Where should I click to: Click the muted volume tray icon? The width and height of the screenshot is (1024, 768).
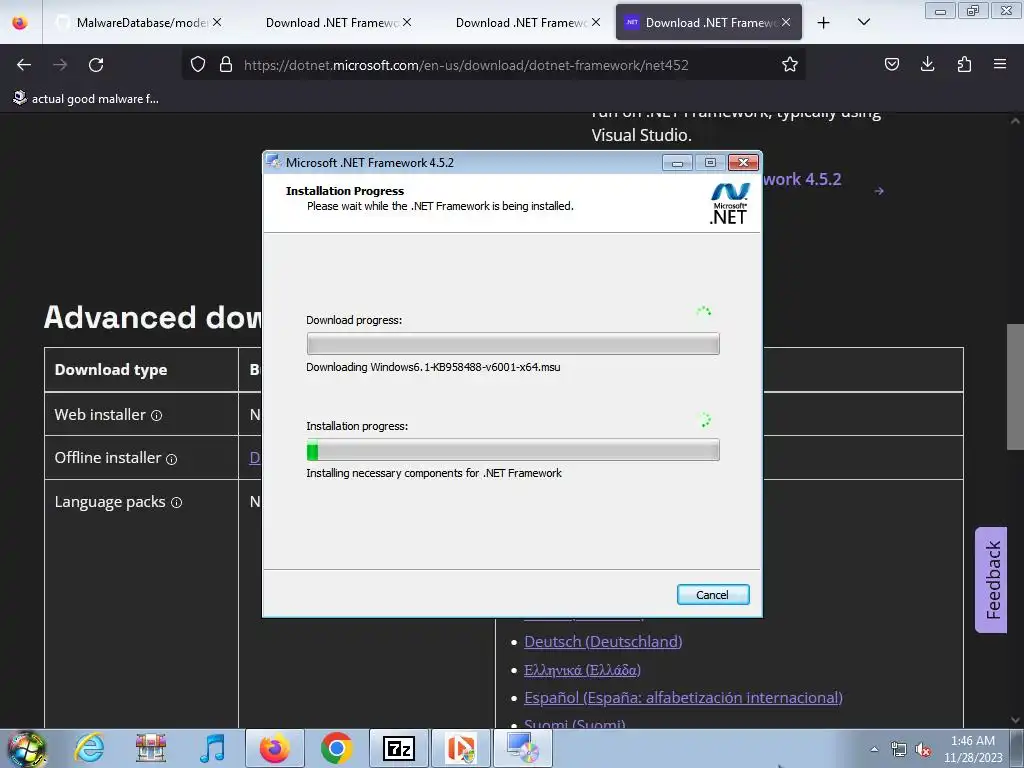(923, 750)
